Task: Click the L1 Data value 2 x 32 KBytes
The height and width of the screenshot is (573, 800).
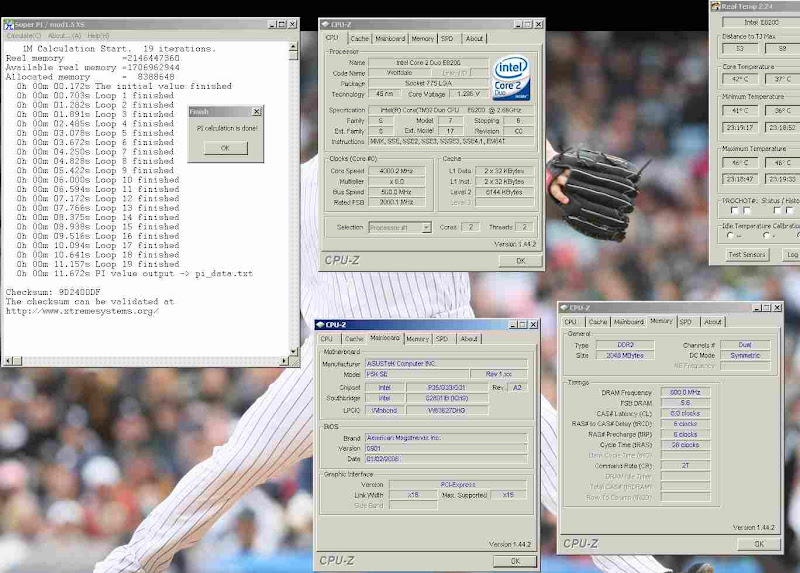Action: pos(504,171)
